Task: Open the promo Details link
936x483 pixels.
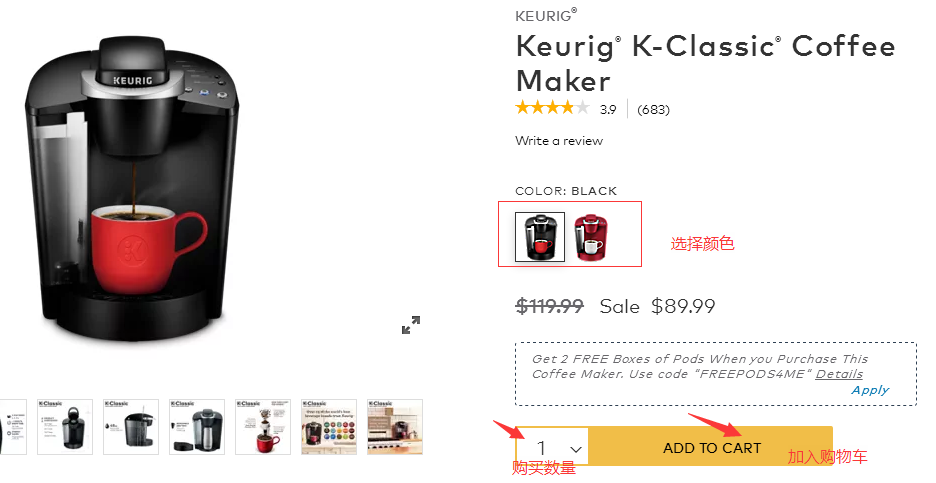Action: point(839,374)
